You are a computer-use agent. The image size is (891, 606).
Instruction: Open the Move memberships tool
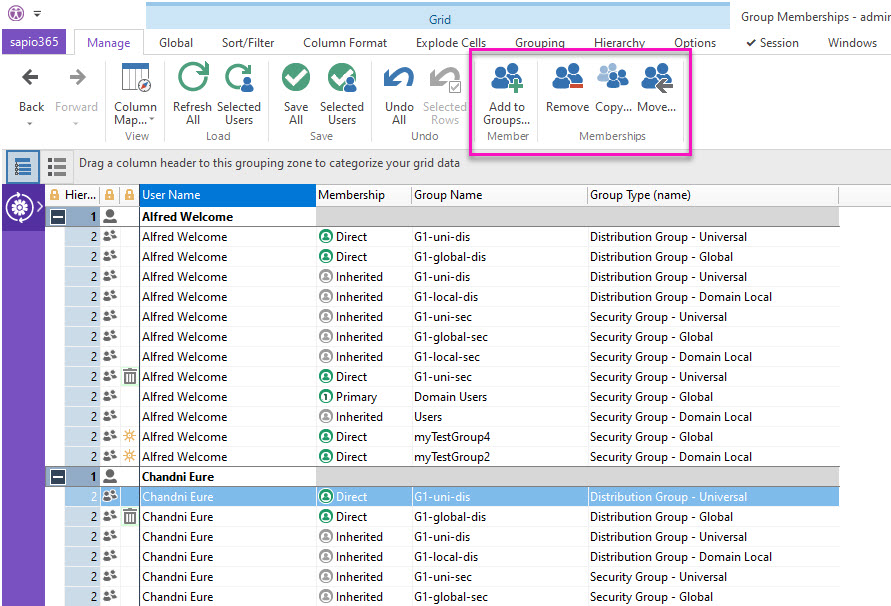coord(656,89)
